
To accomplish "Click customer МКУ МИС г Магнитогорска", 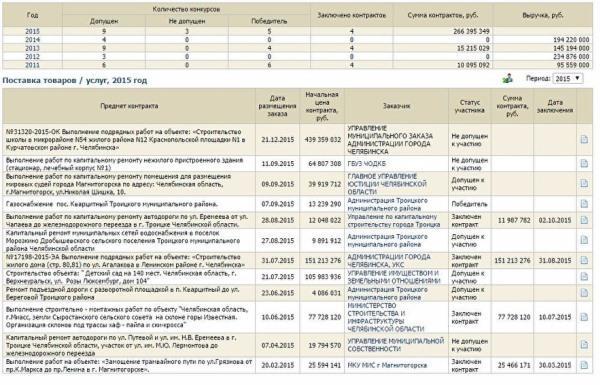I will tap(387, 365).
